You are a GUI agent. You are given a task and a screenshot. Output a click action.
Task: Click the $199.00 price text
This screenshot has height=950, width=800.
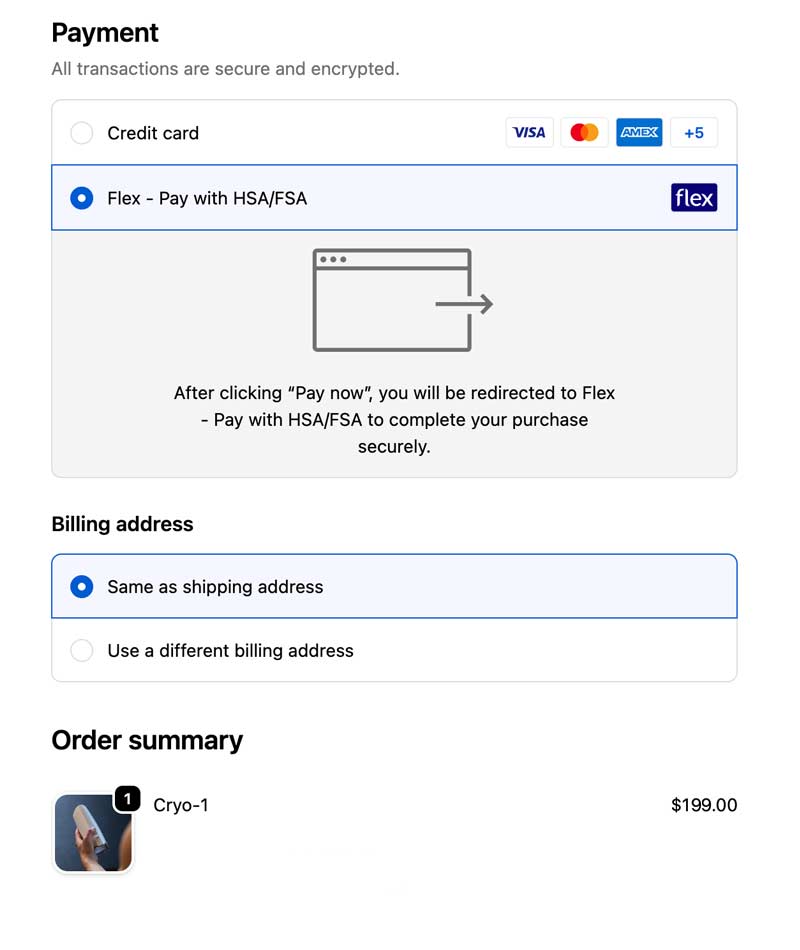pos(704,805)
